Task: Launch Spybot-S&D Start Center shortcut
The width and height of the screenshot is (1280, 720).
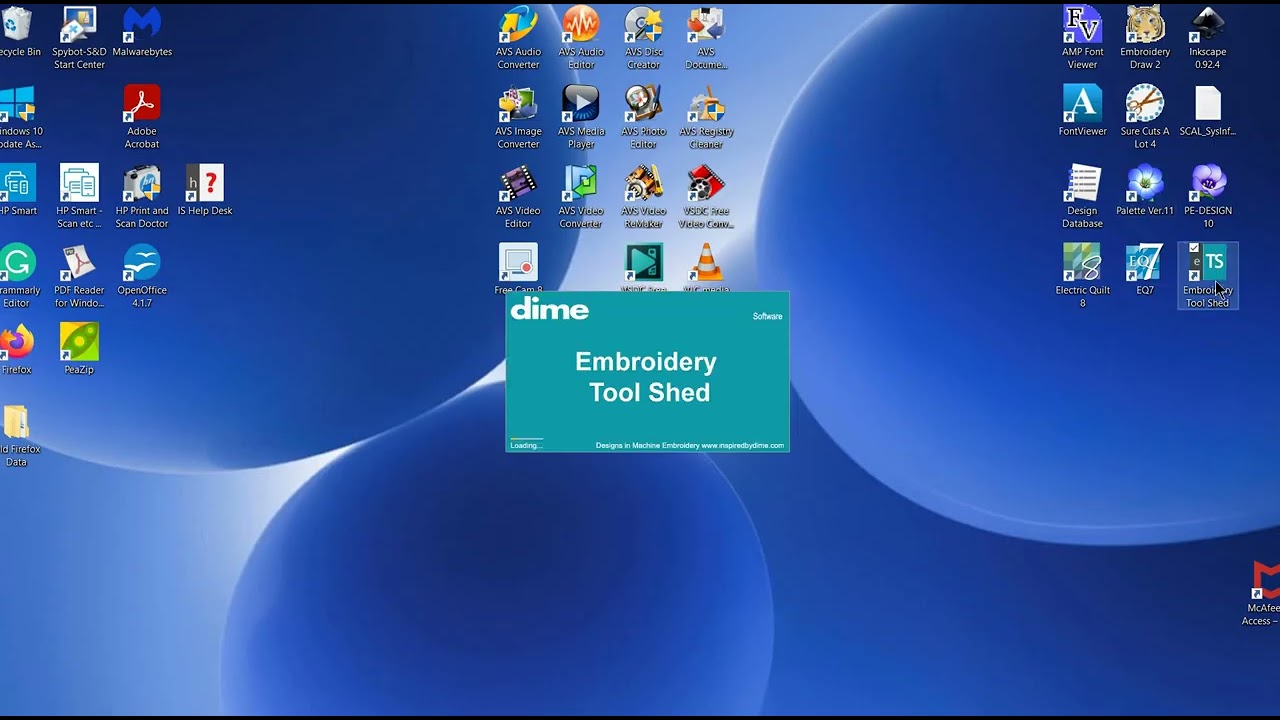Action: (x=79, y=37)
